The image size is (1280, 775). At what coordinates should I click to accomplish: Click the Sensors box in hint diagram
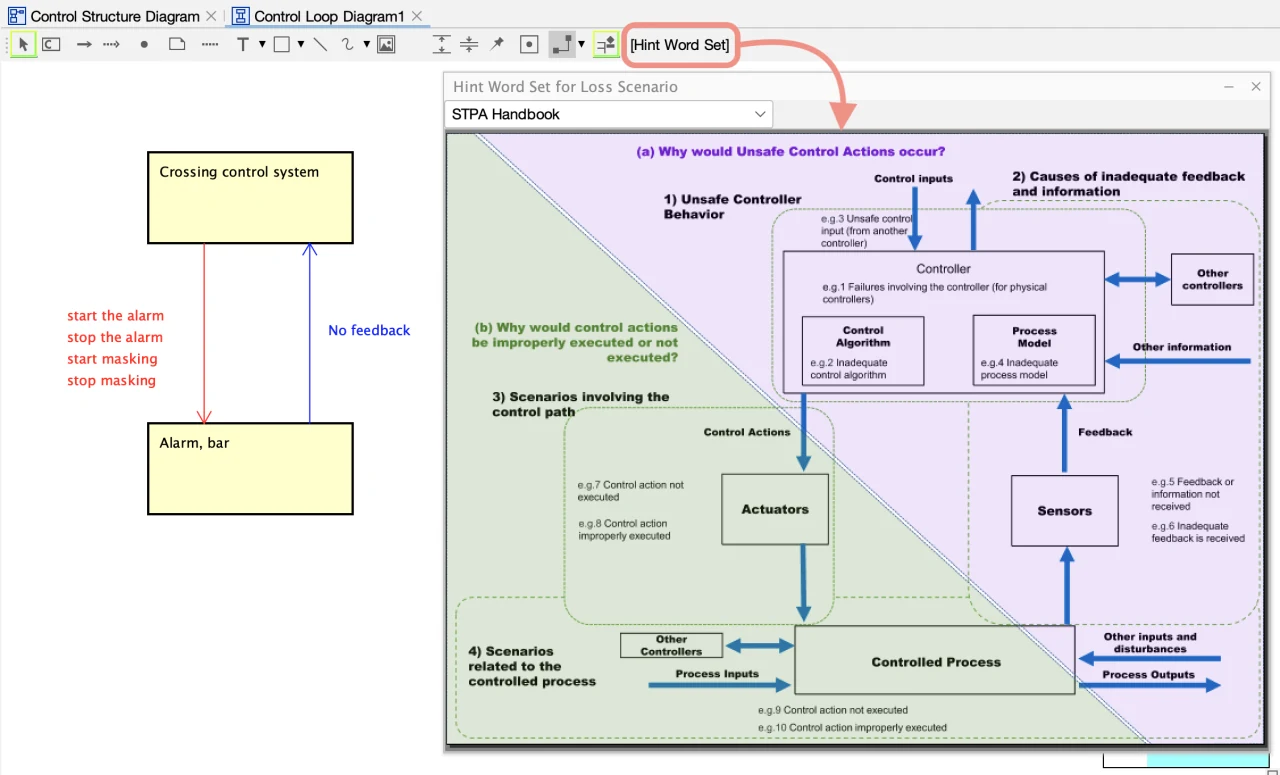1064,511
